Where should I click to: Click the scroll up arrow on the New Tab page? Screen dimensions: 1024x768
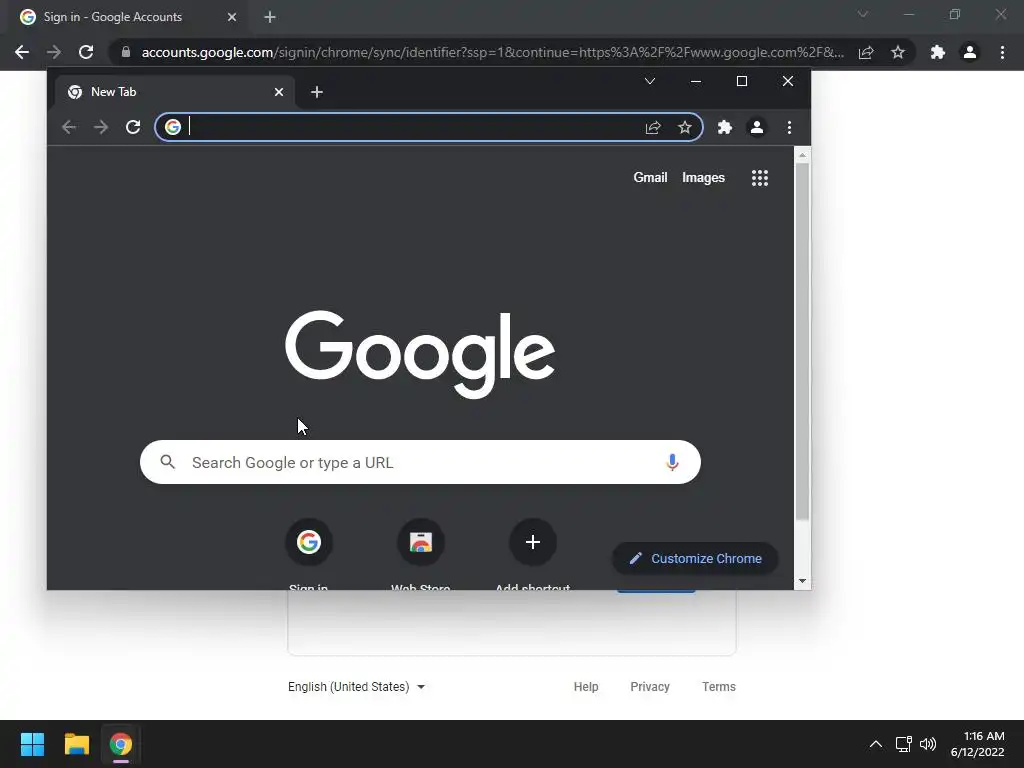coord(802,155)
